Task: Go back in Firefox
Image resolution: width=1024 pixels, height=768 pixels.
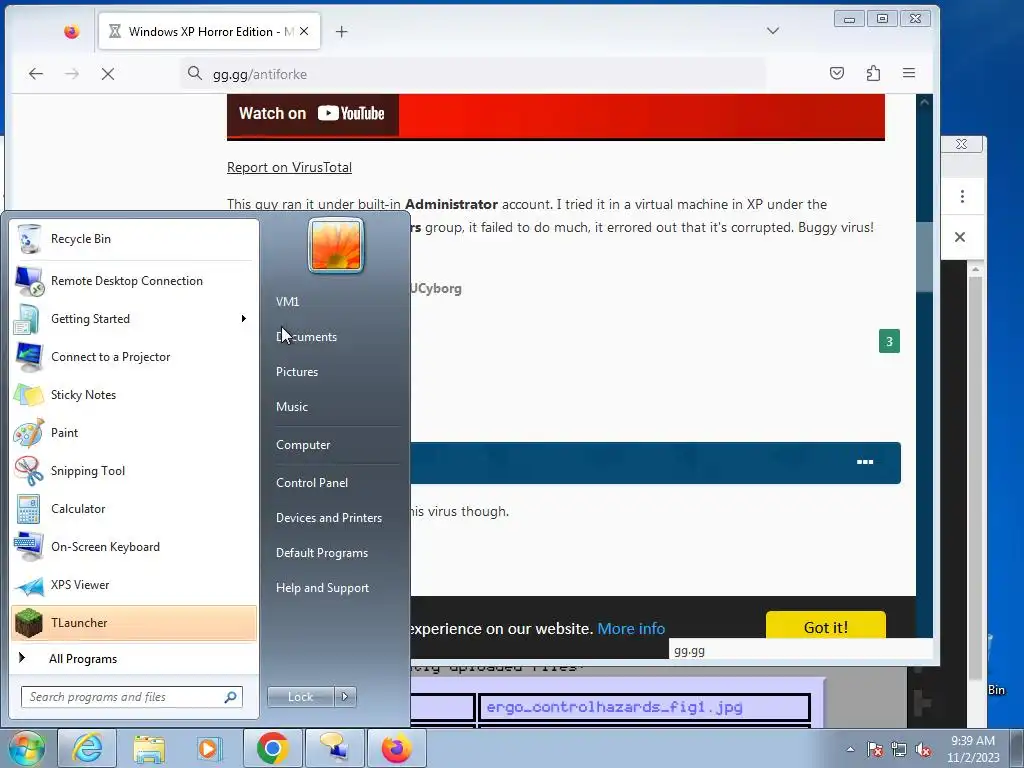Action: (x=36, y=74)
